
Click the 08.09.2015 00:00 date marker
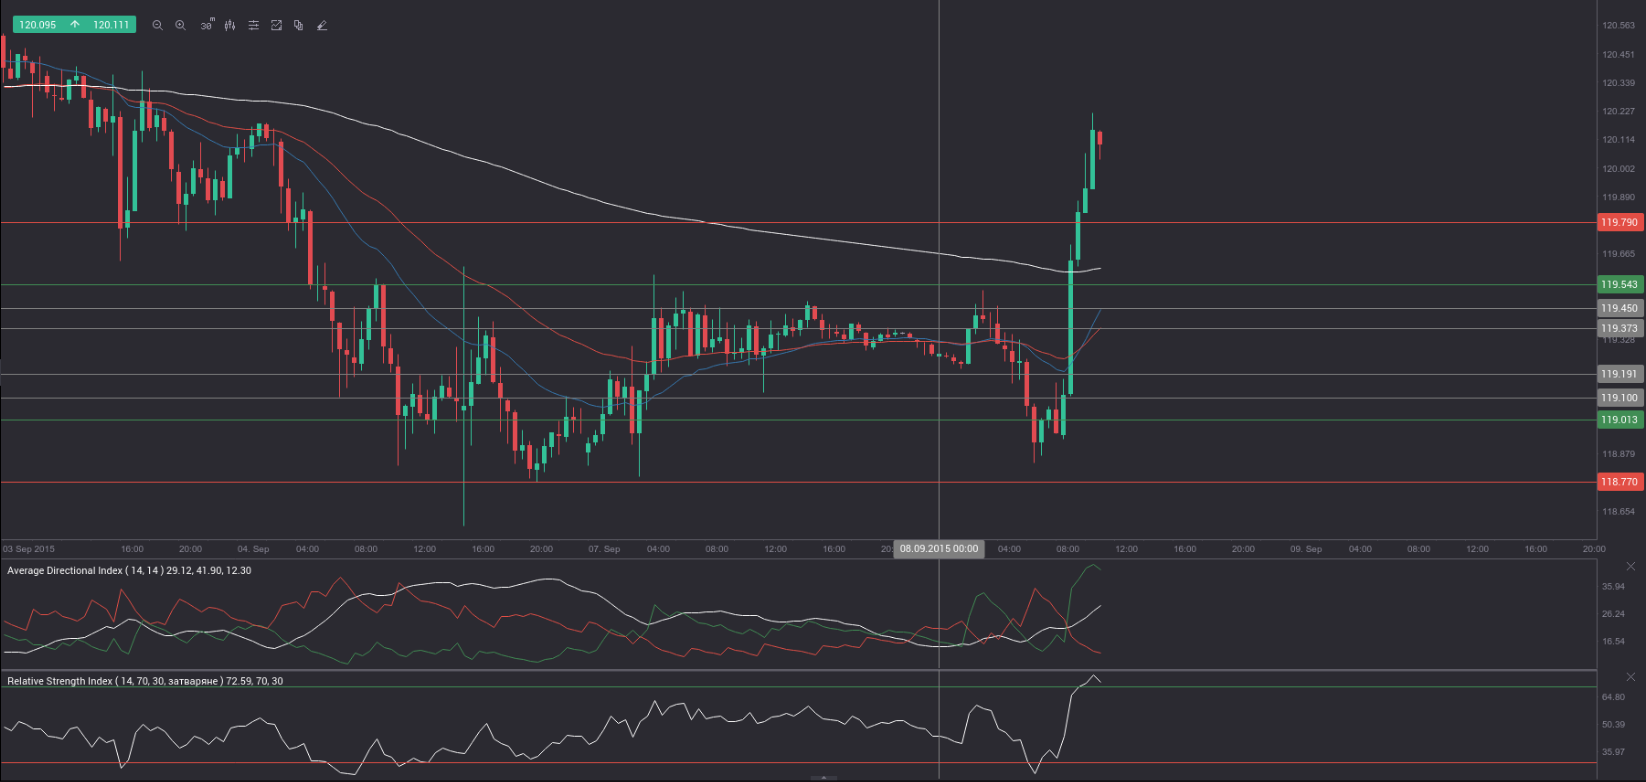pyautogui.click(x=939, y=548)
